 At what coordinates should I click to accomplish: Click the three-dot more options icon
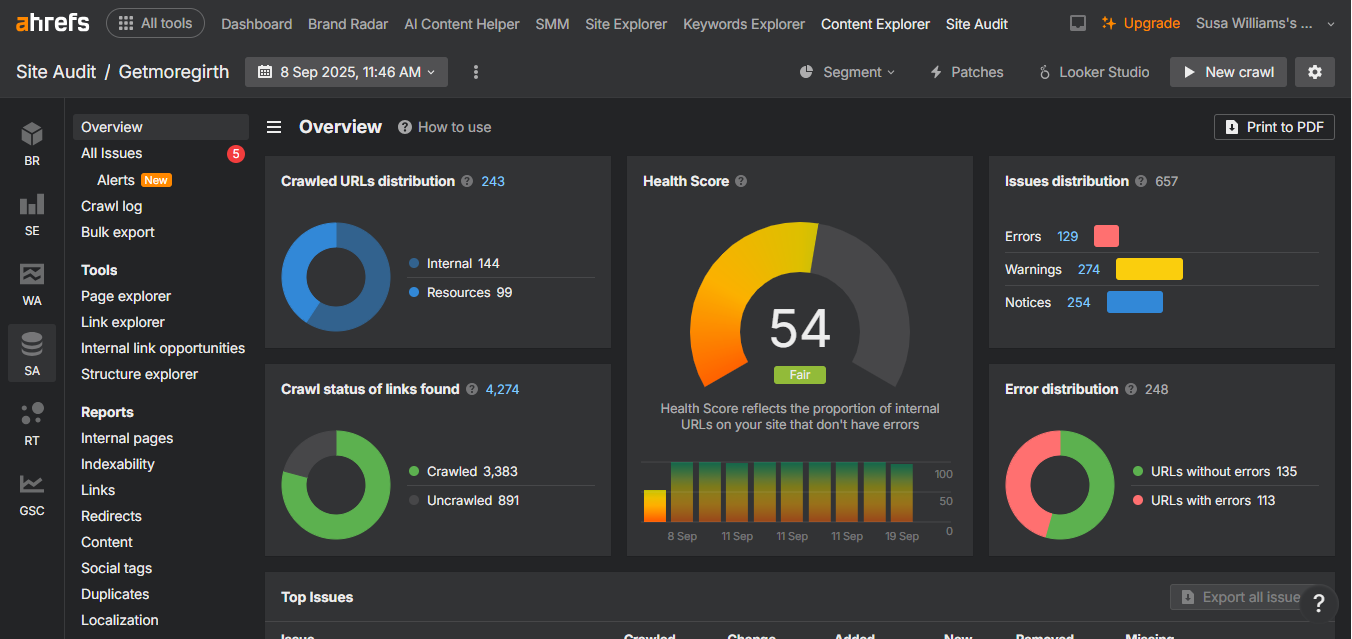476,72
